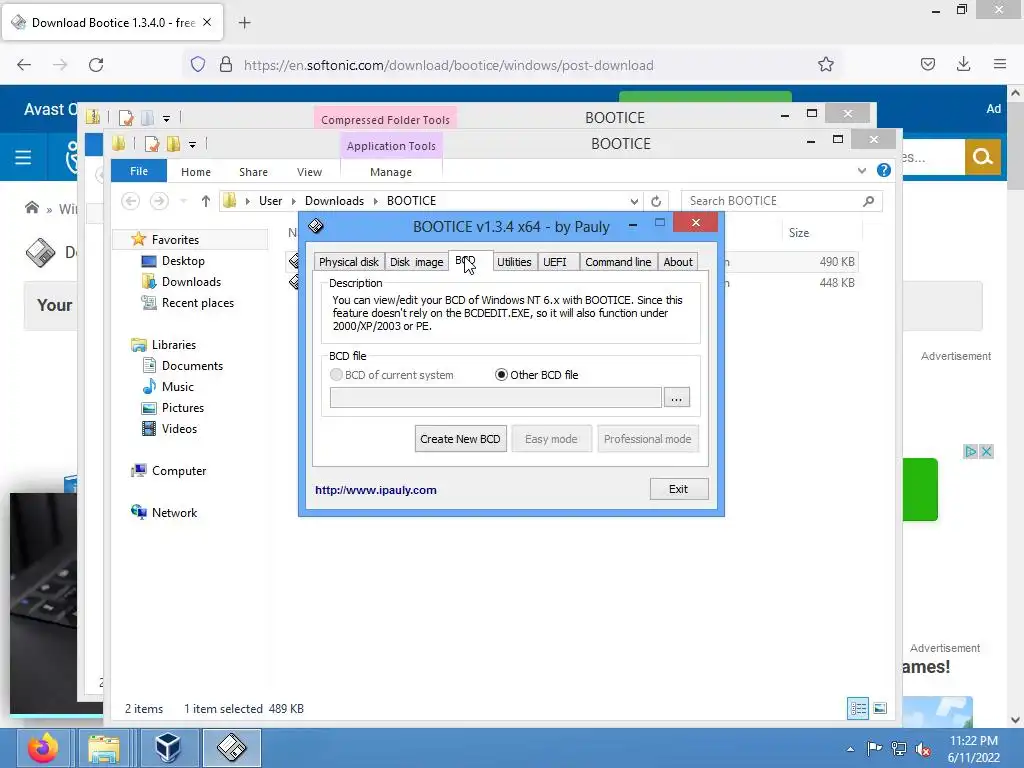Click the browse ellipsis button for BCD file
1024x768 pixels.
[677, 397]
